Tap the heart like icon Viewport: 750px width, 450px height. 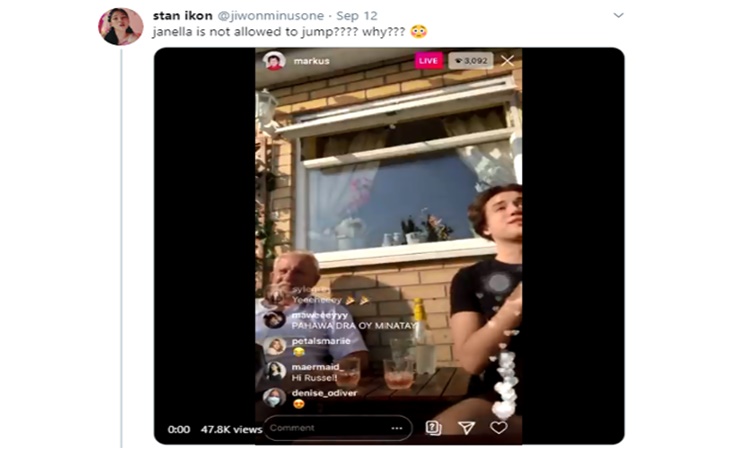(x=498, y=428)
